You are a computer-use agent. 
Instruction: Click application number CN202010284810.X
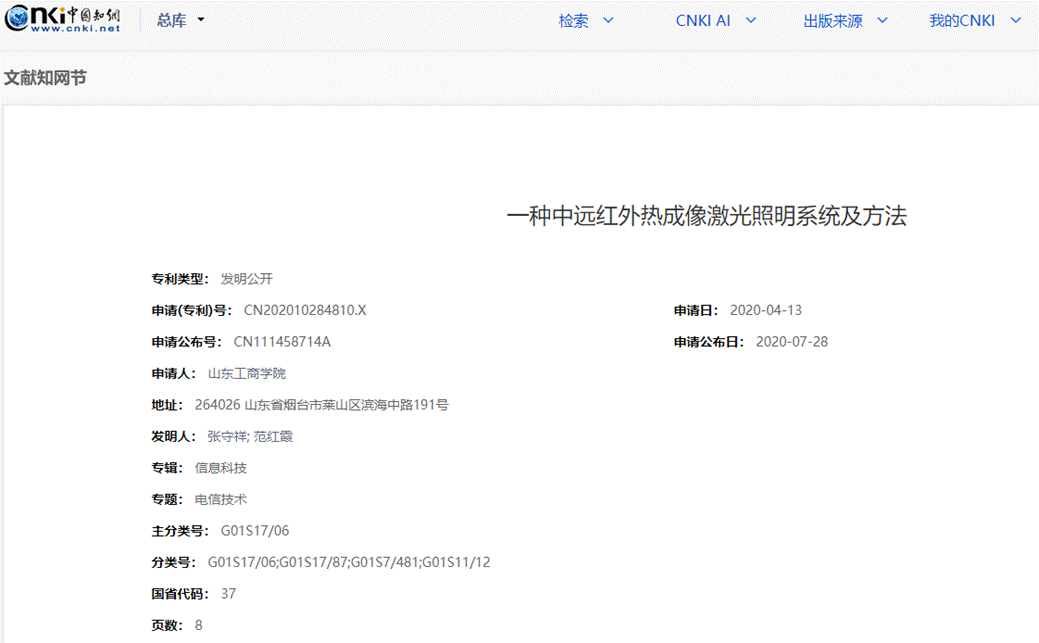coord(305,311)
